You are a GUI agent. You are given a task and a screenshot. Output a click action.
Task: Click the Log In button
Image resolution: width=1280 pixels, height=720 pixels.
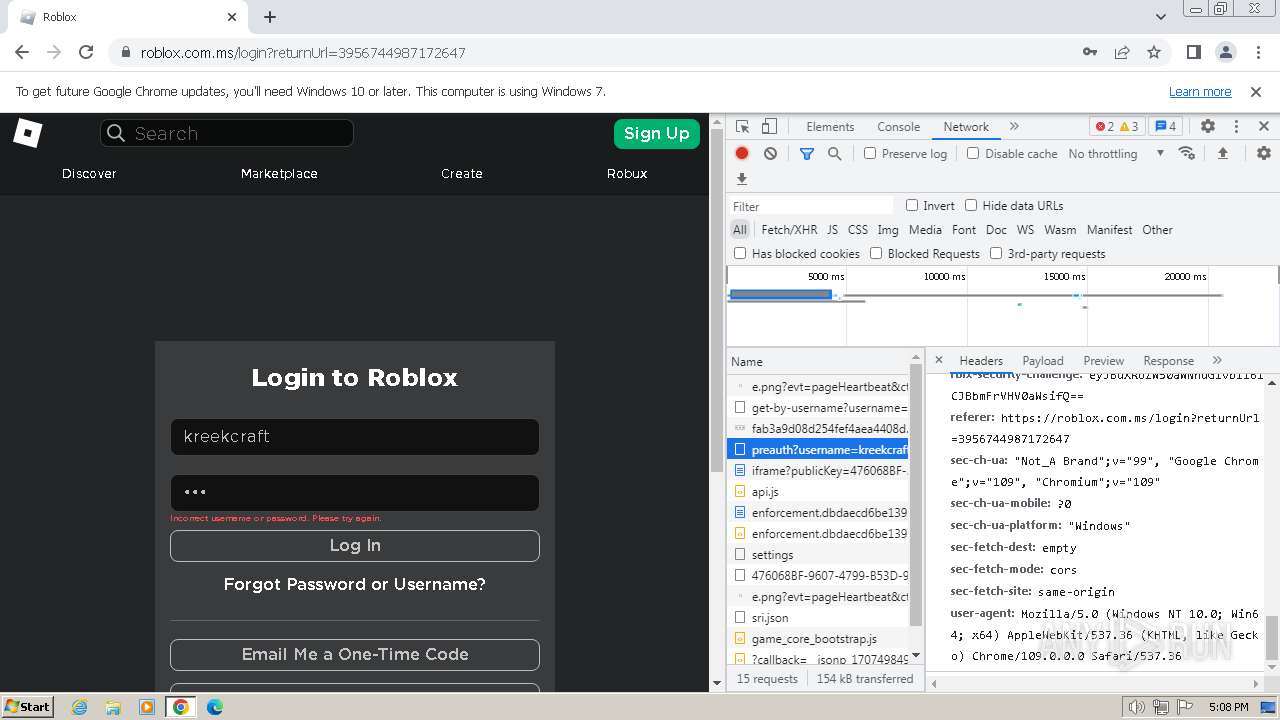[355, 545]
